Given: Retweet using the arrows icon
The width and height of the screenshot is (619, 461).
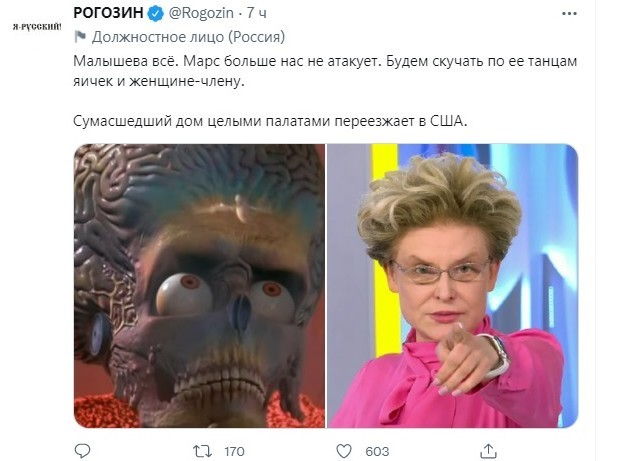Looking at the screenshot, I should click(203, 451).
